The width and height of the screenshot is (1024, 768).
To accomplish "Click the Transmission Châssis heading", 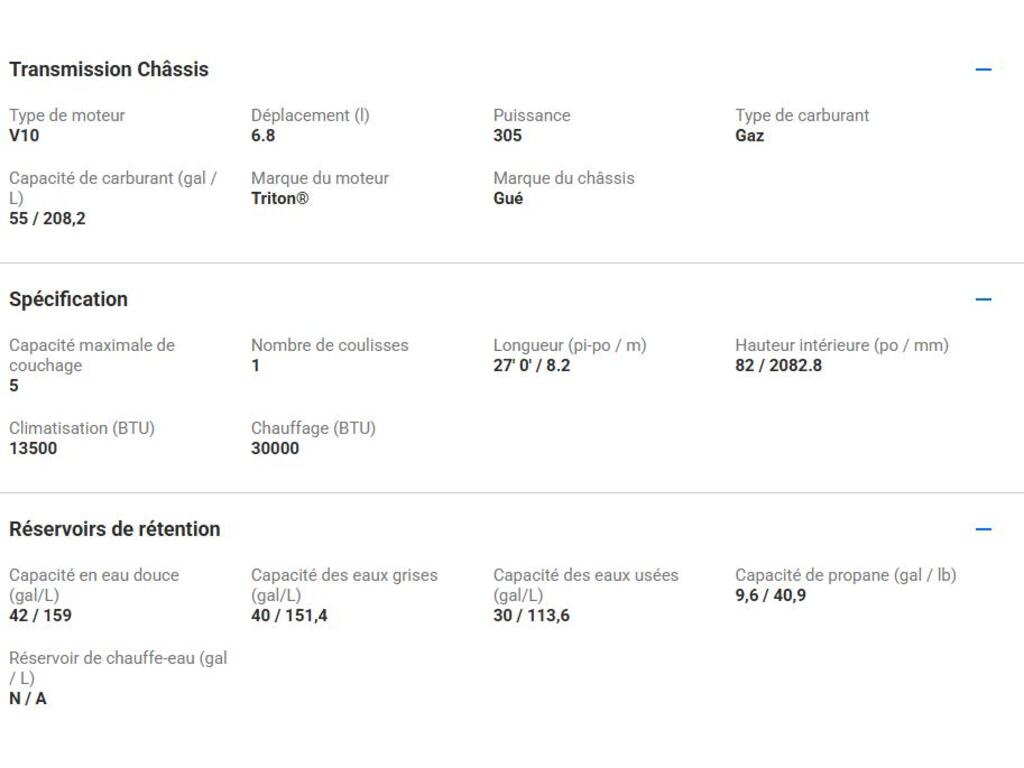I will point(109,70).
